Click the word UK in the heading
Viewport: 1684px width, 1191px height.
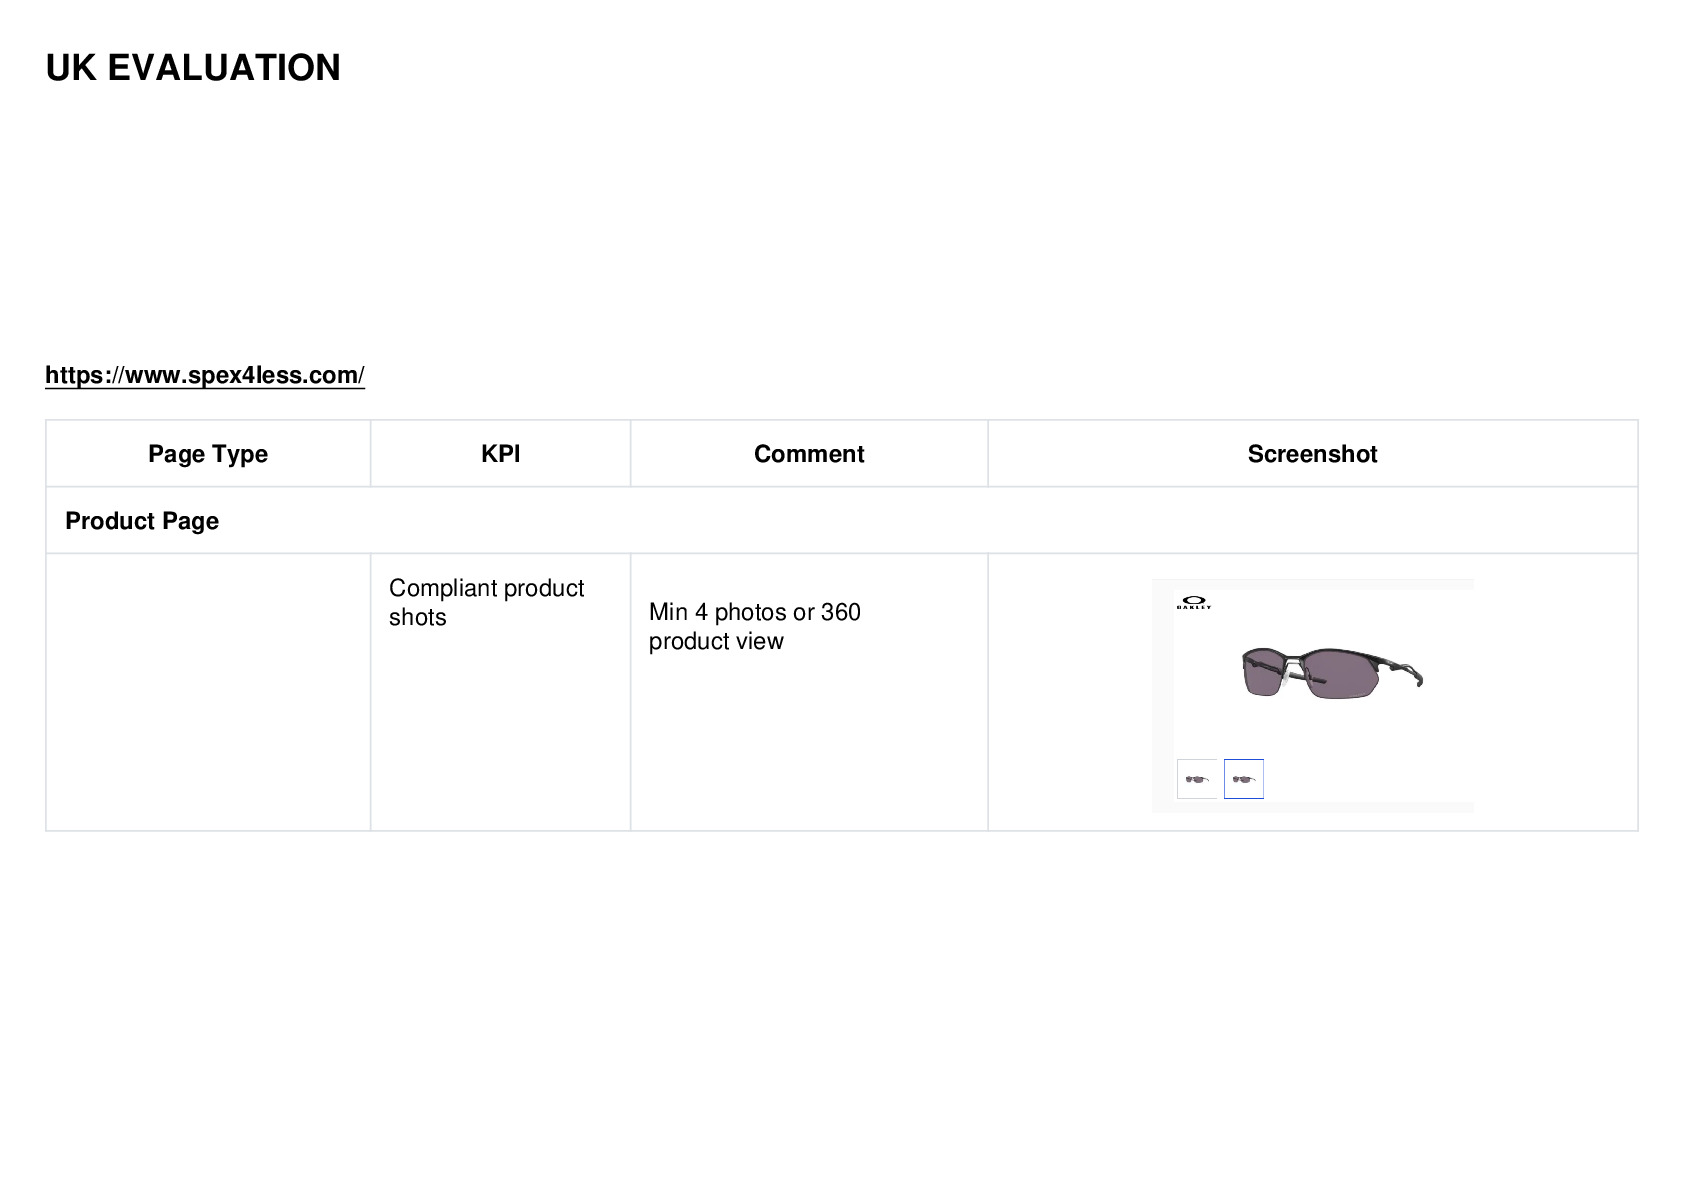pyautogui.click(x=71, y=68)
